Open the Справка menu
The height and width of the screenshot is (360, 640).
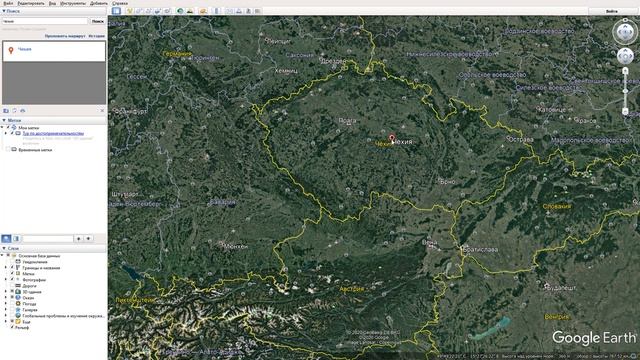pyautogui.click(x=120, y=3)
